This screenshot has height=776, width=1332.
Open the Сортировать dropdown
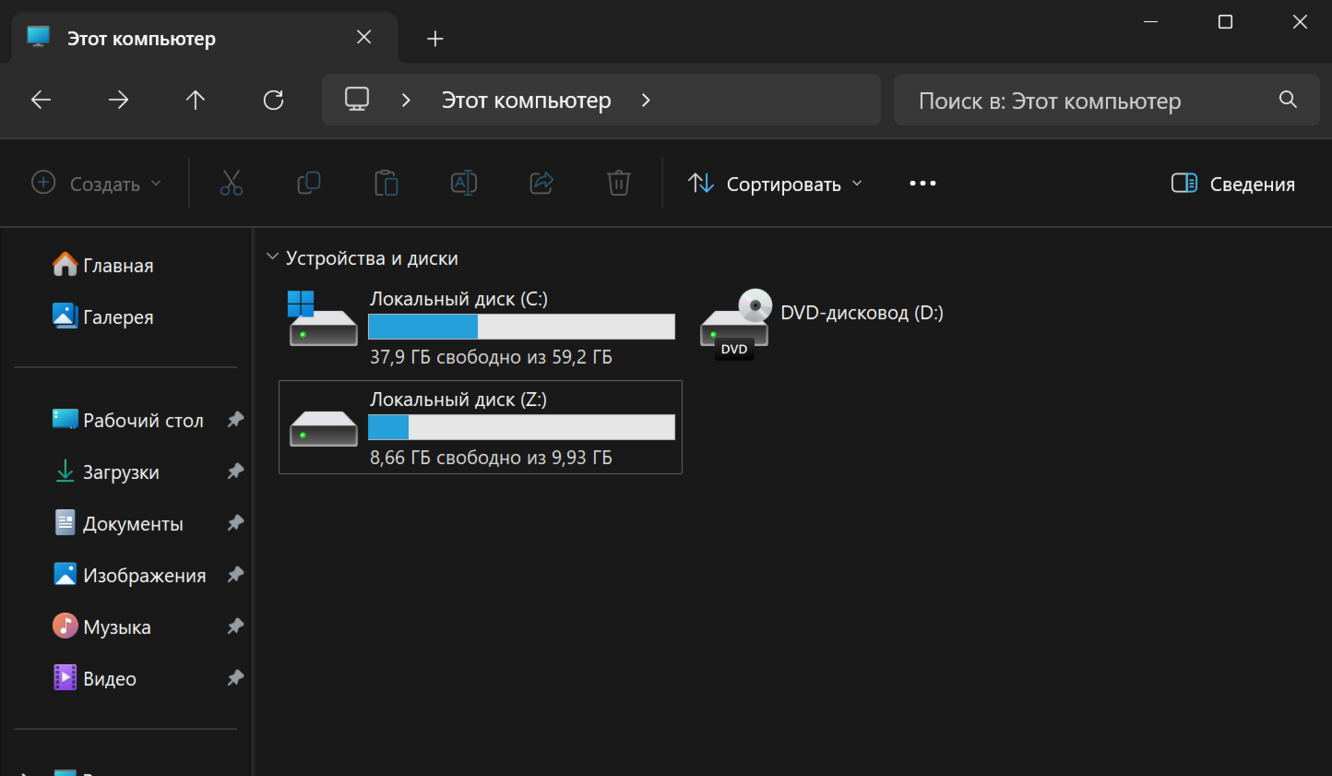[x=775, y=184]
